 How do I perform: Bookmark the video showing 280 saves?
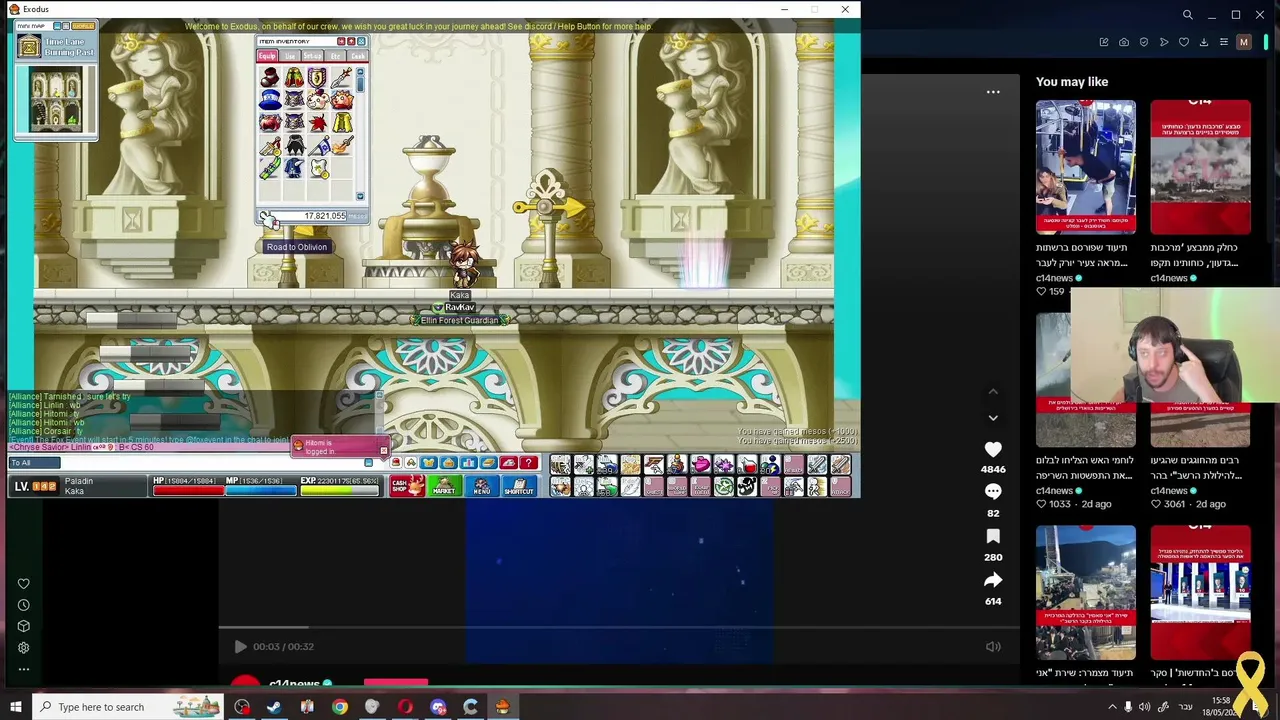point(993,536)
